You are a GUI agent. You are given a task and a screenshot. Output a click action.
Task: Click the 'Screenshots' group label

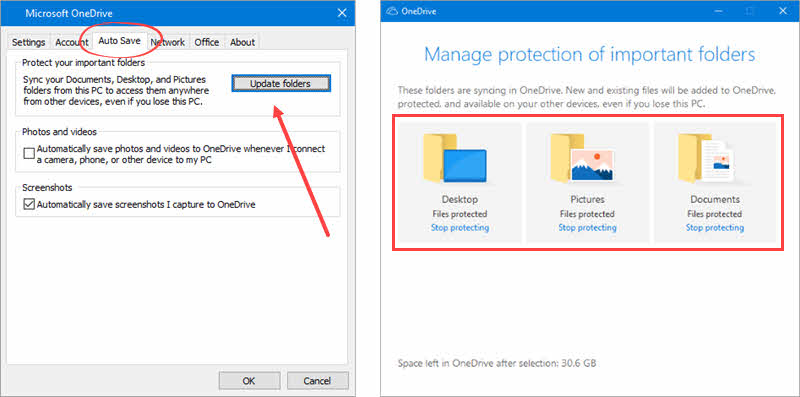coord(47,188)
